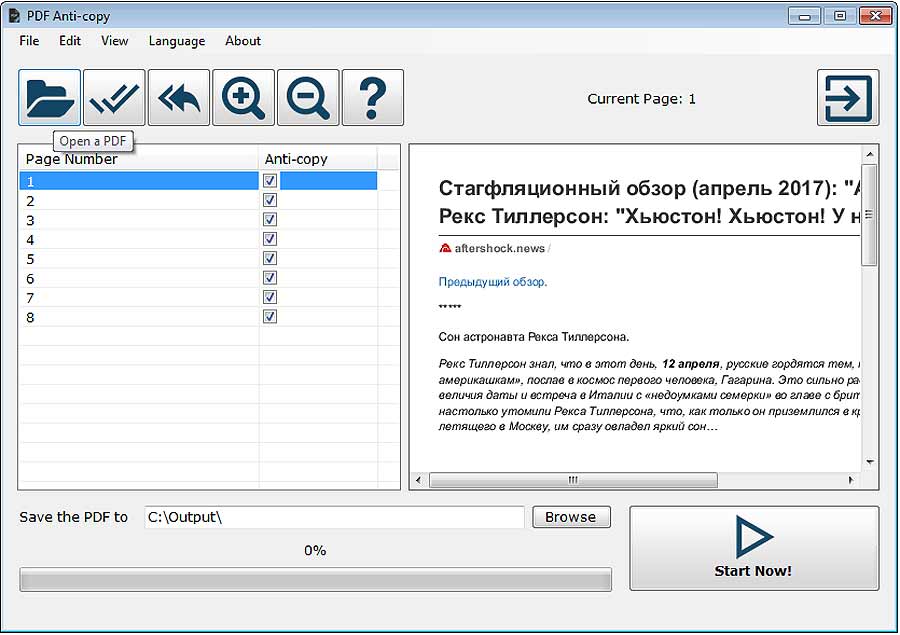Click the preview scroll right arrow
This screenshot has width=900, height=635.
click(x=851, y=480)
